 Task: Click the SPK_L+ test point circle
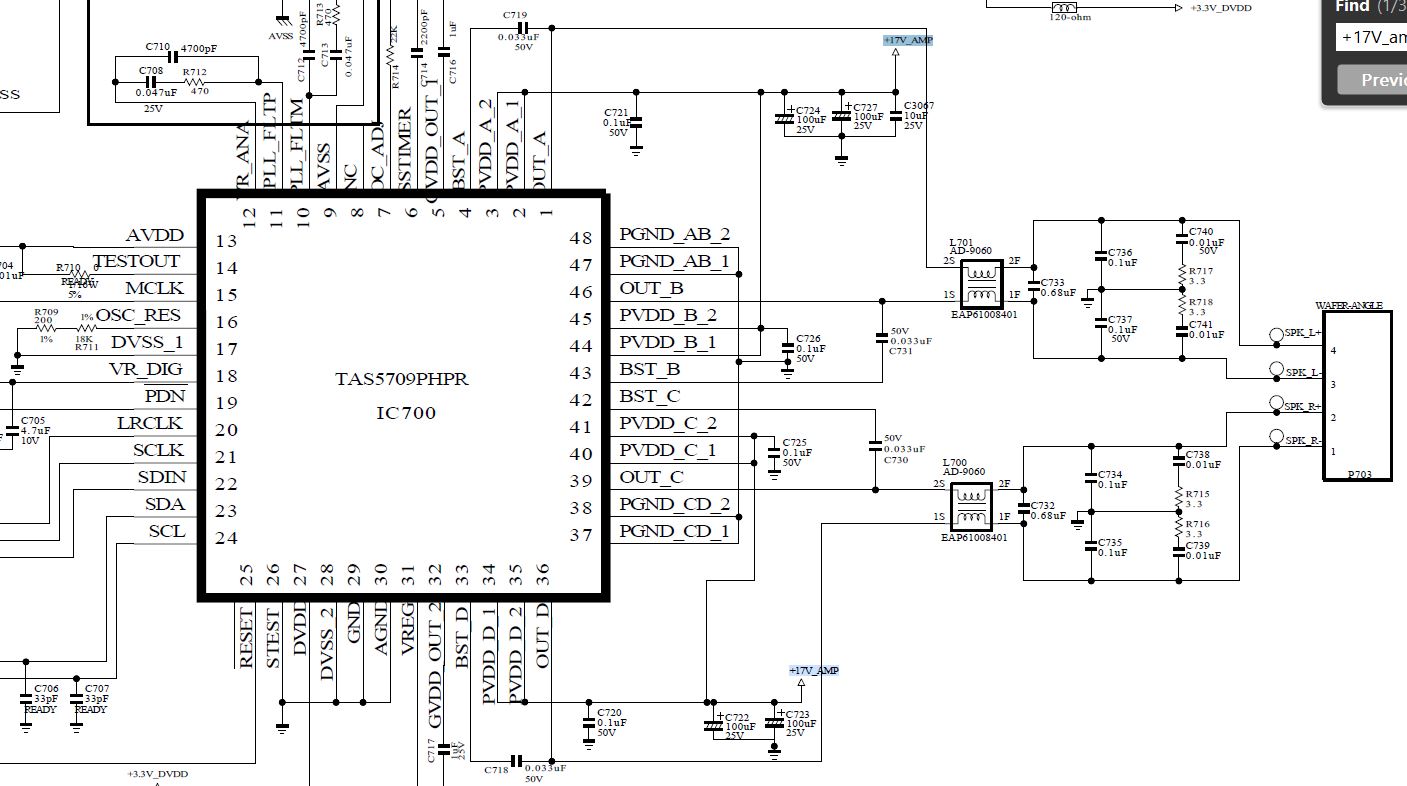1276,335
